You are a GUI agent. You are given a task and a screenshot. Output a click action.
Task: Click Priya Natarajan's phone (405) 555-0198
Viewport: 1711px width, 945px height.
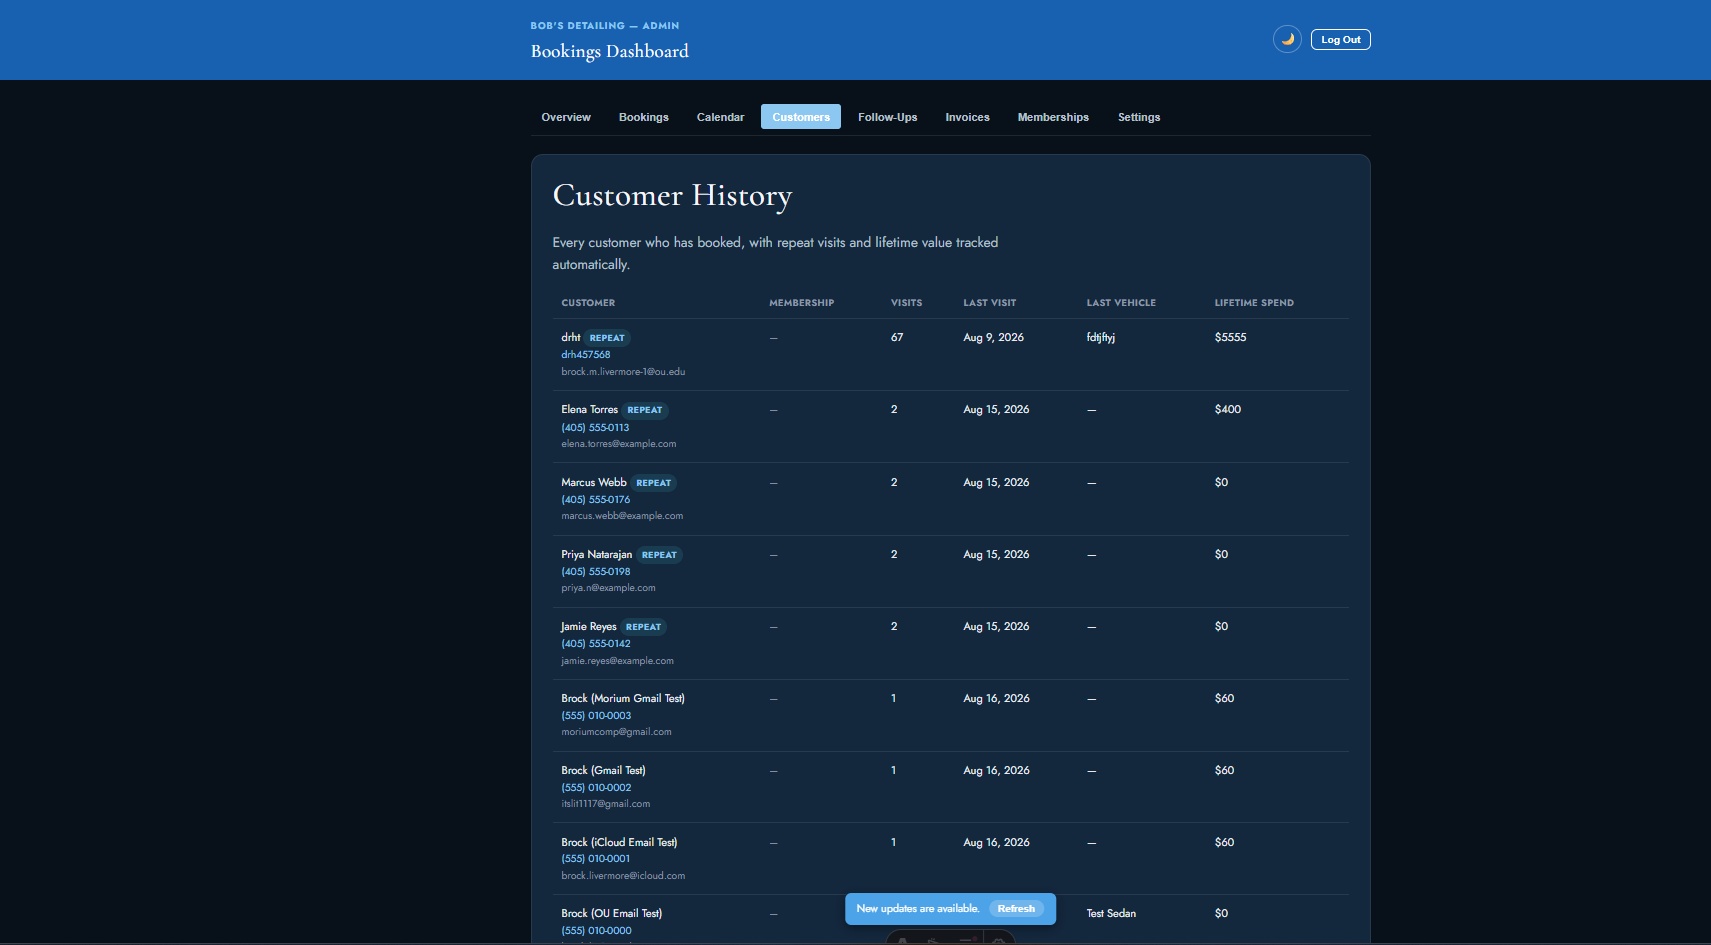(596, 571)
